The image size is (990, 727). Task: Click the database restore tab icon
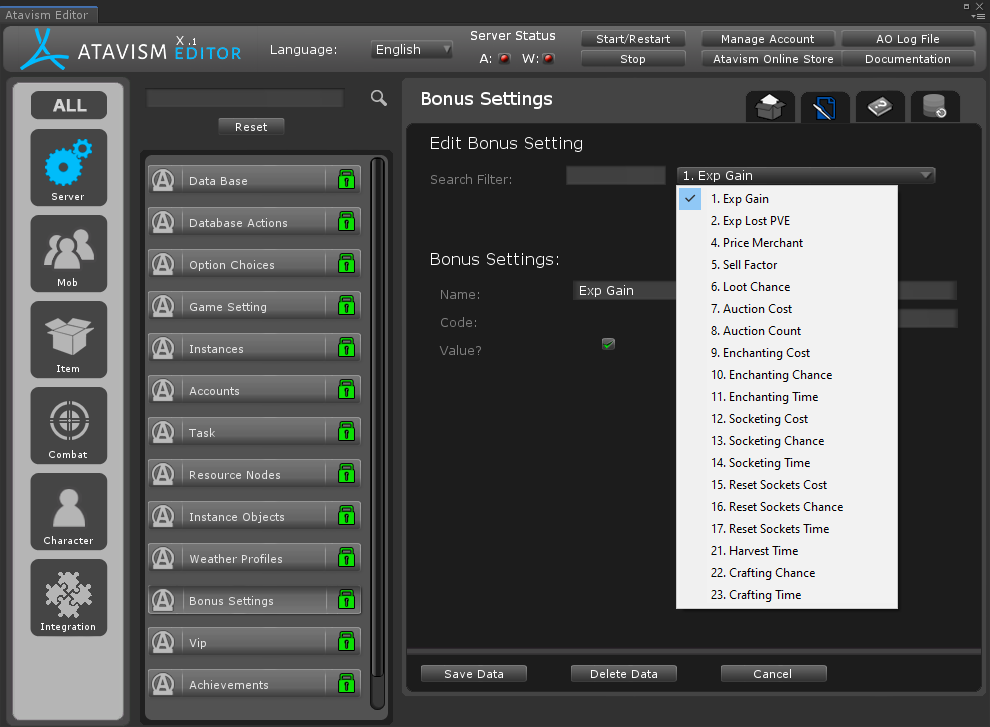(x=935, y=108)
